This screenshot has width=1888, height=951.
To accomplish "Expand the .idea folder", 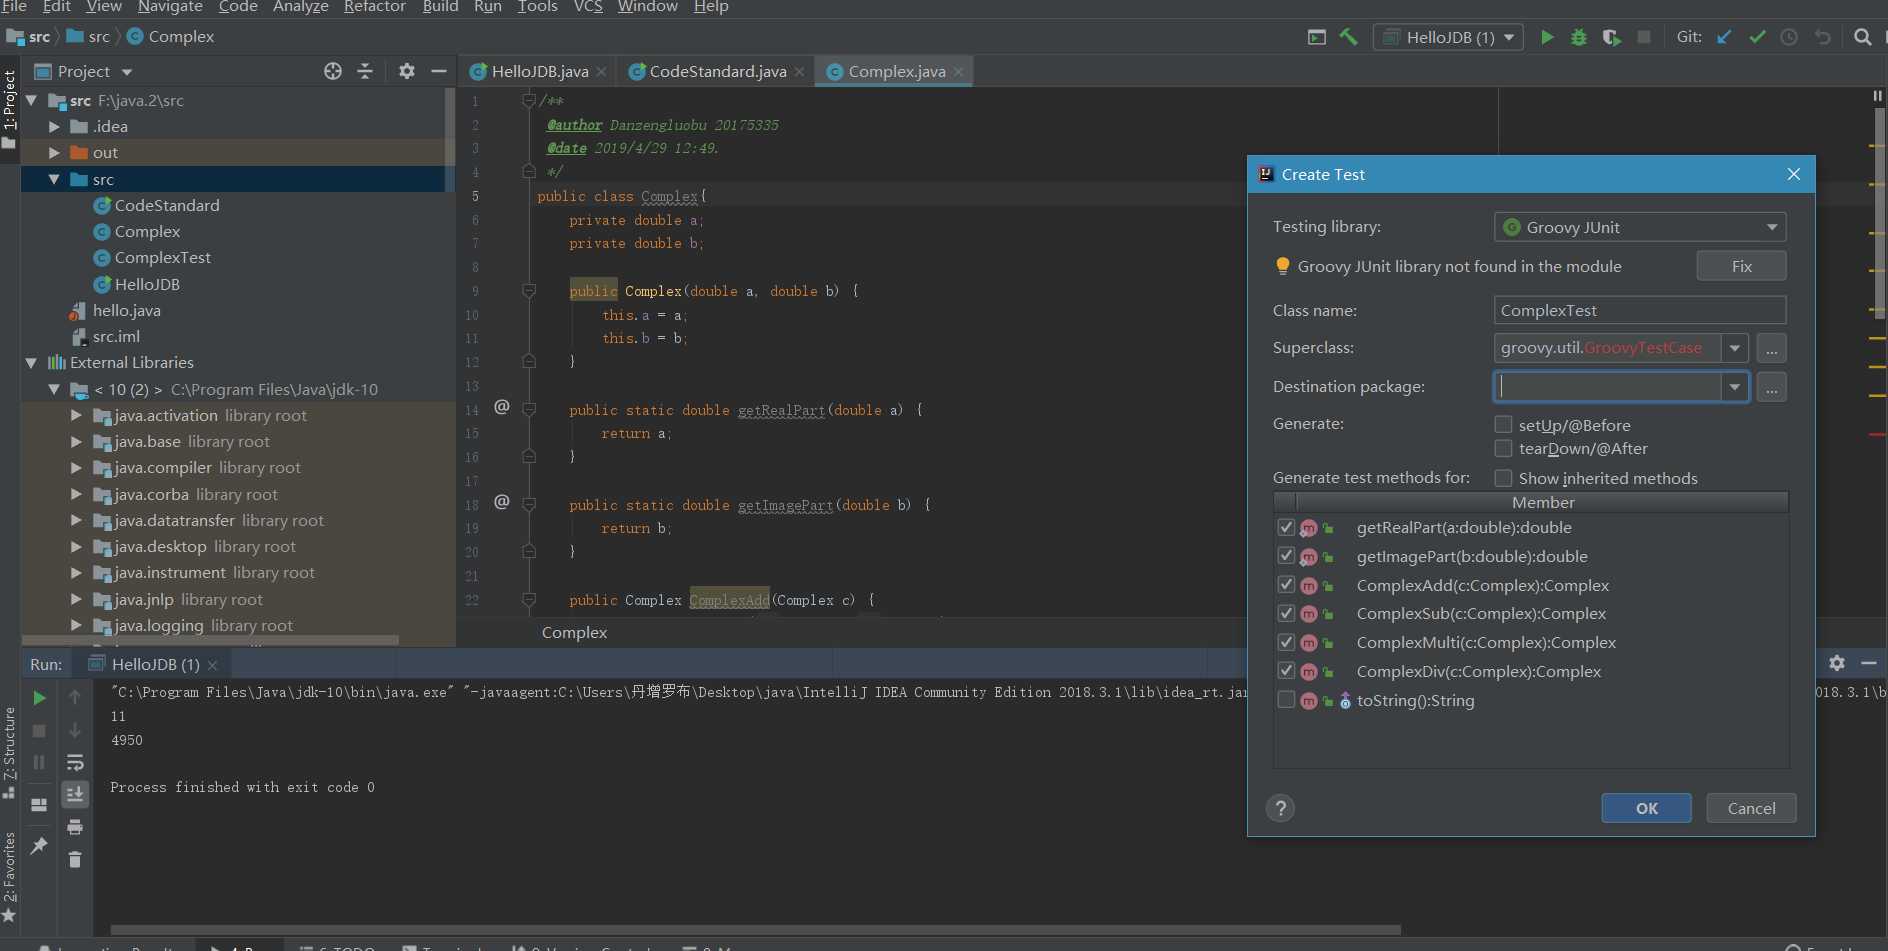I will 55,127.
